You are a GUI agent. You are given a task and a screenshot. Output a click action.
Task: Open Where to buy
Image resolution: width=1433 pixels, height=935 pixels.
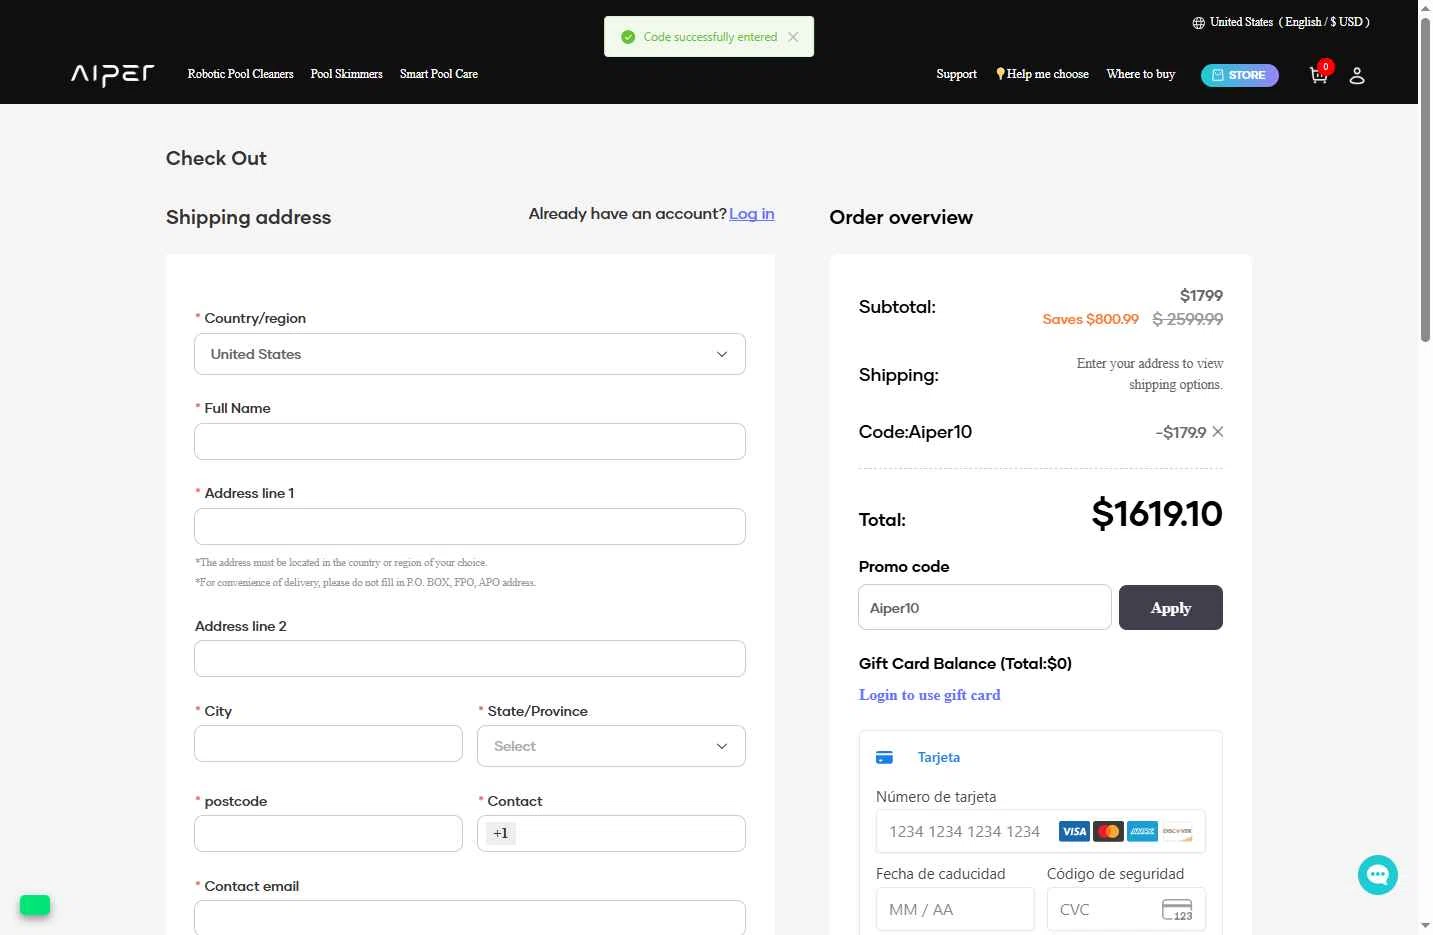pos(1141,74)
